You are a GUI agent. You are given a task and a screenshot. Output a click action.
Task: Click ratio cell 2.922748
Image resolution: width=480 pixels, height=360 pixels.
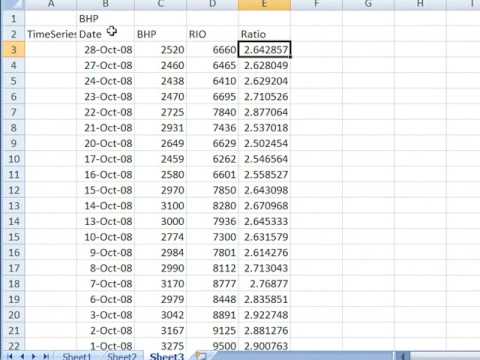coord(264,315)
